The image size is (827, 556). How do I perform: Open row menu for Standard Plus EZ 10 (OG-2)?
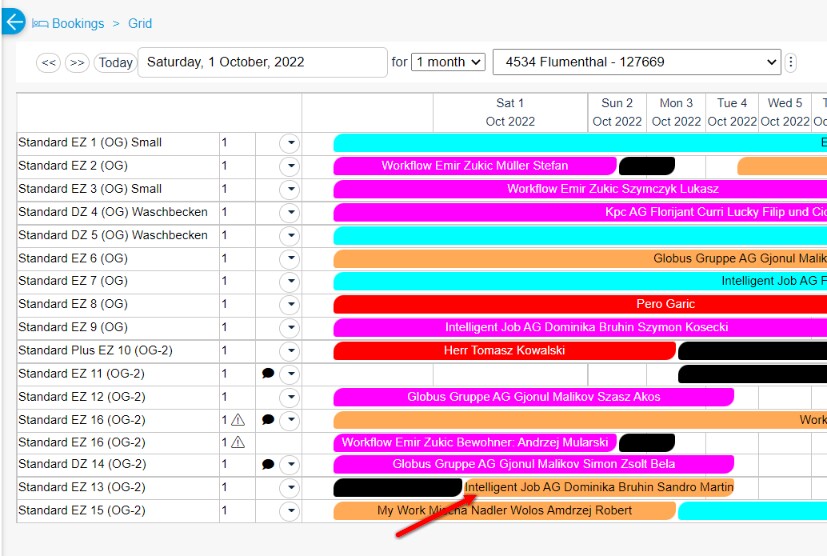[x=290, y=351]
